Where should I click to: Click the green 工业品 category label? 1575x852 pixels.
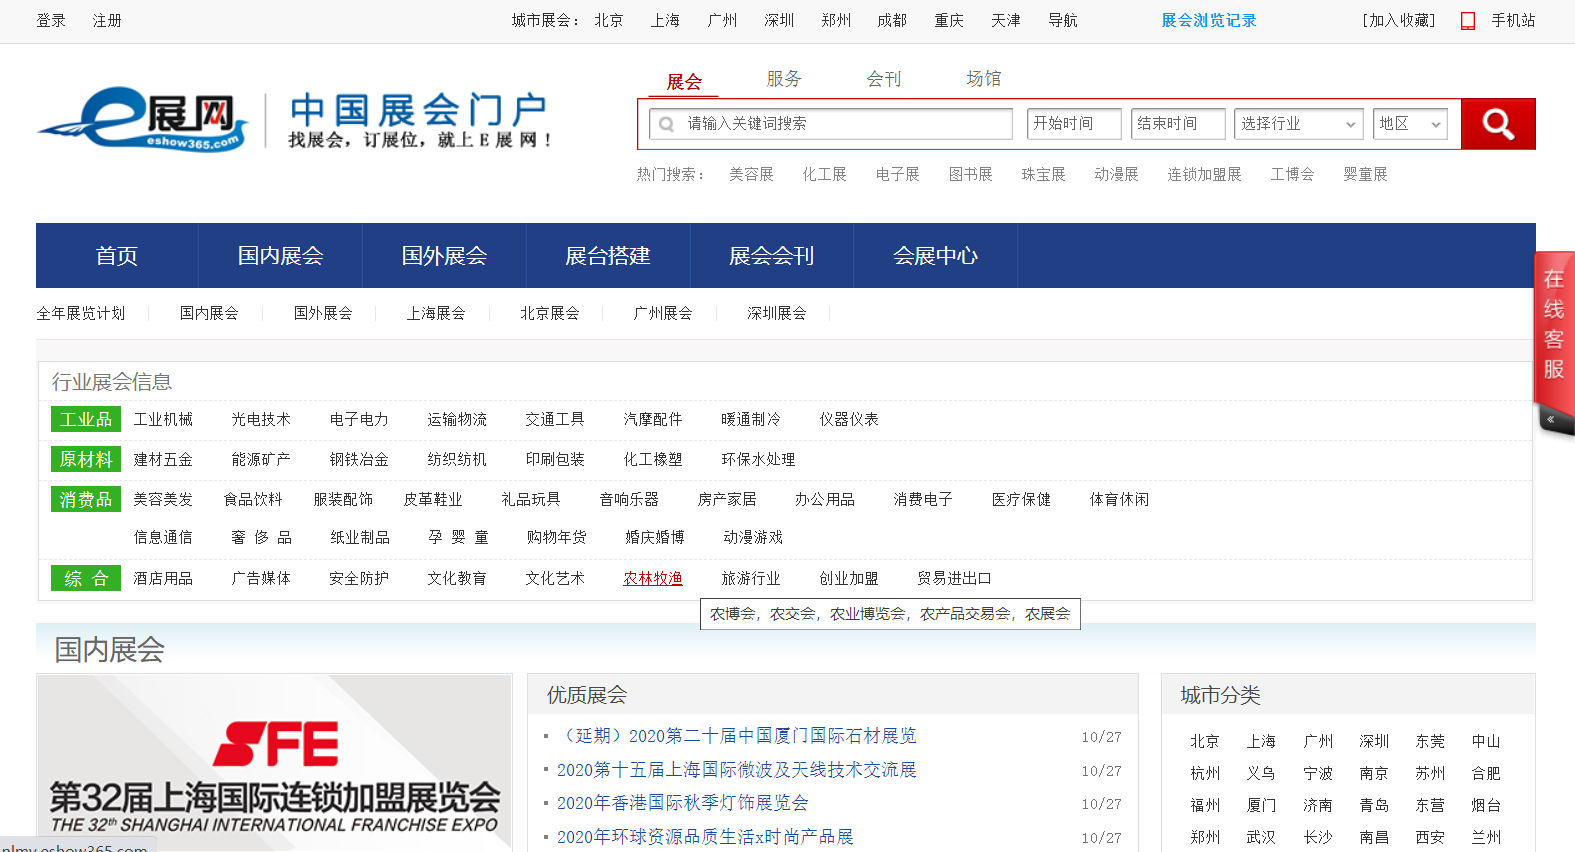click(x=86, y=420)
